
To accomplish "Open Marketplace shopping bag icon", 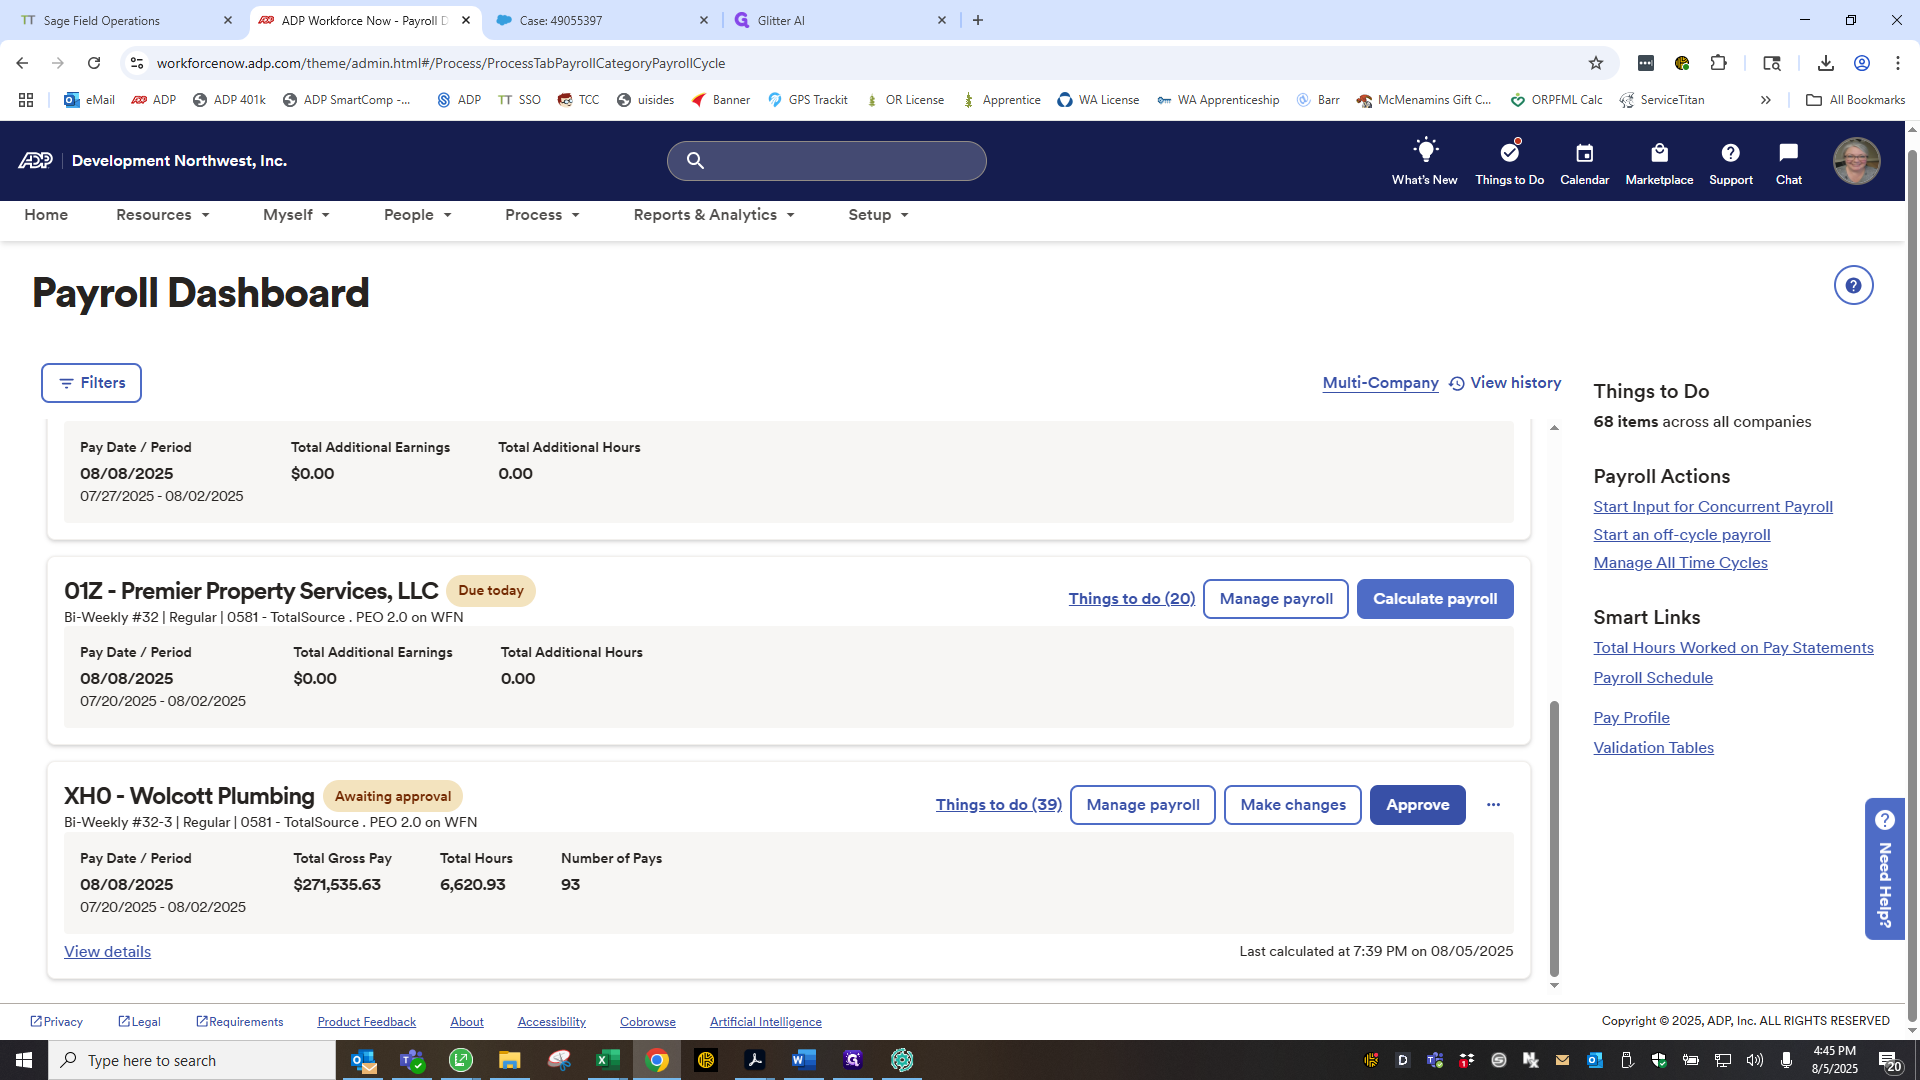I will coord(1659,153).
